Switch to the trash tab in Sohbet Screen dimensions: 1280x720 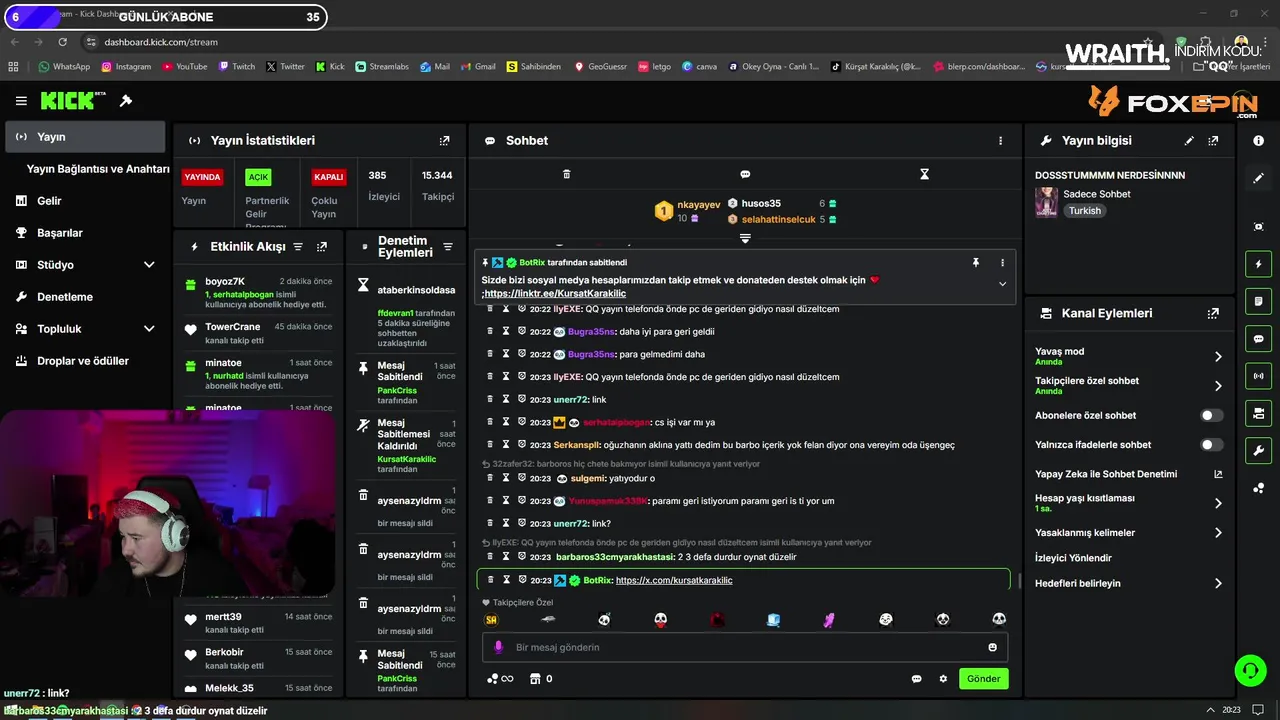566,174
